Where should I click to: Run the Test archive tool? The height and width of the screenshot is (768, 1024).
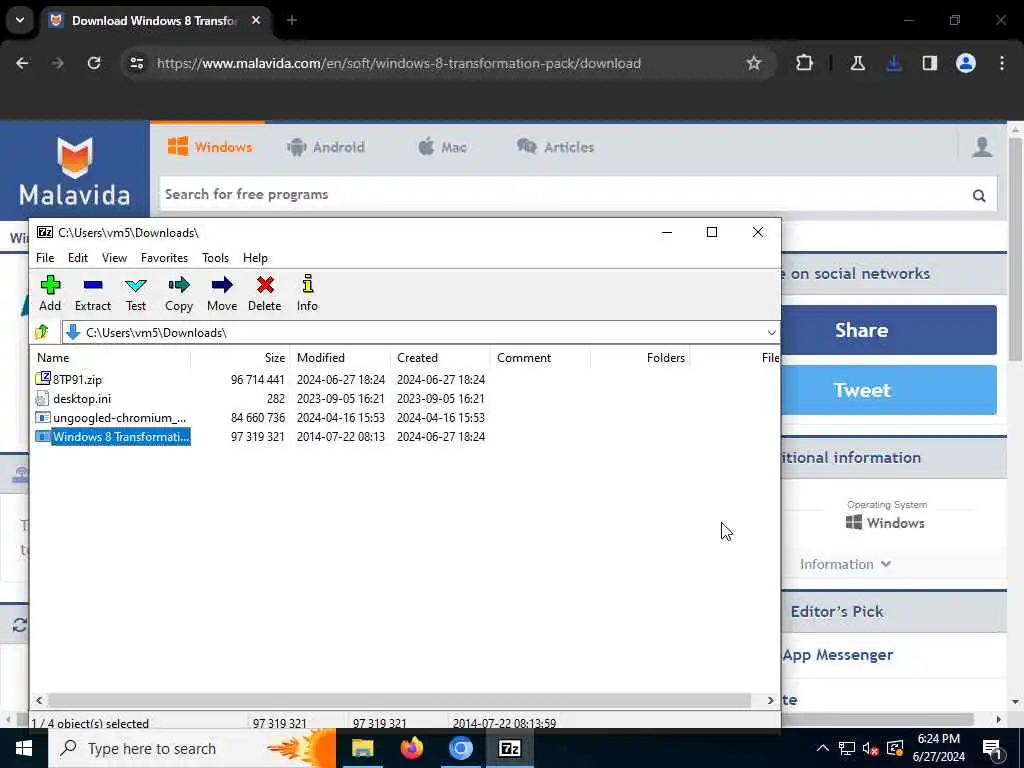(136, 293)
